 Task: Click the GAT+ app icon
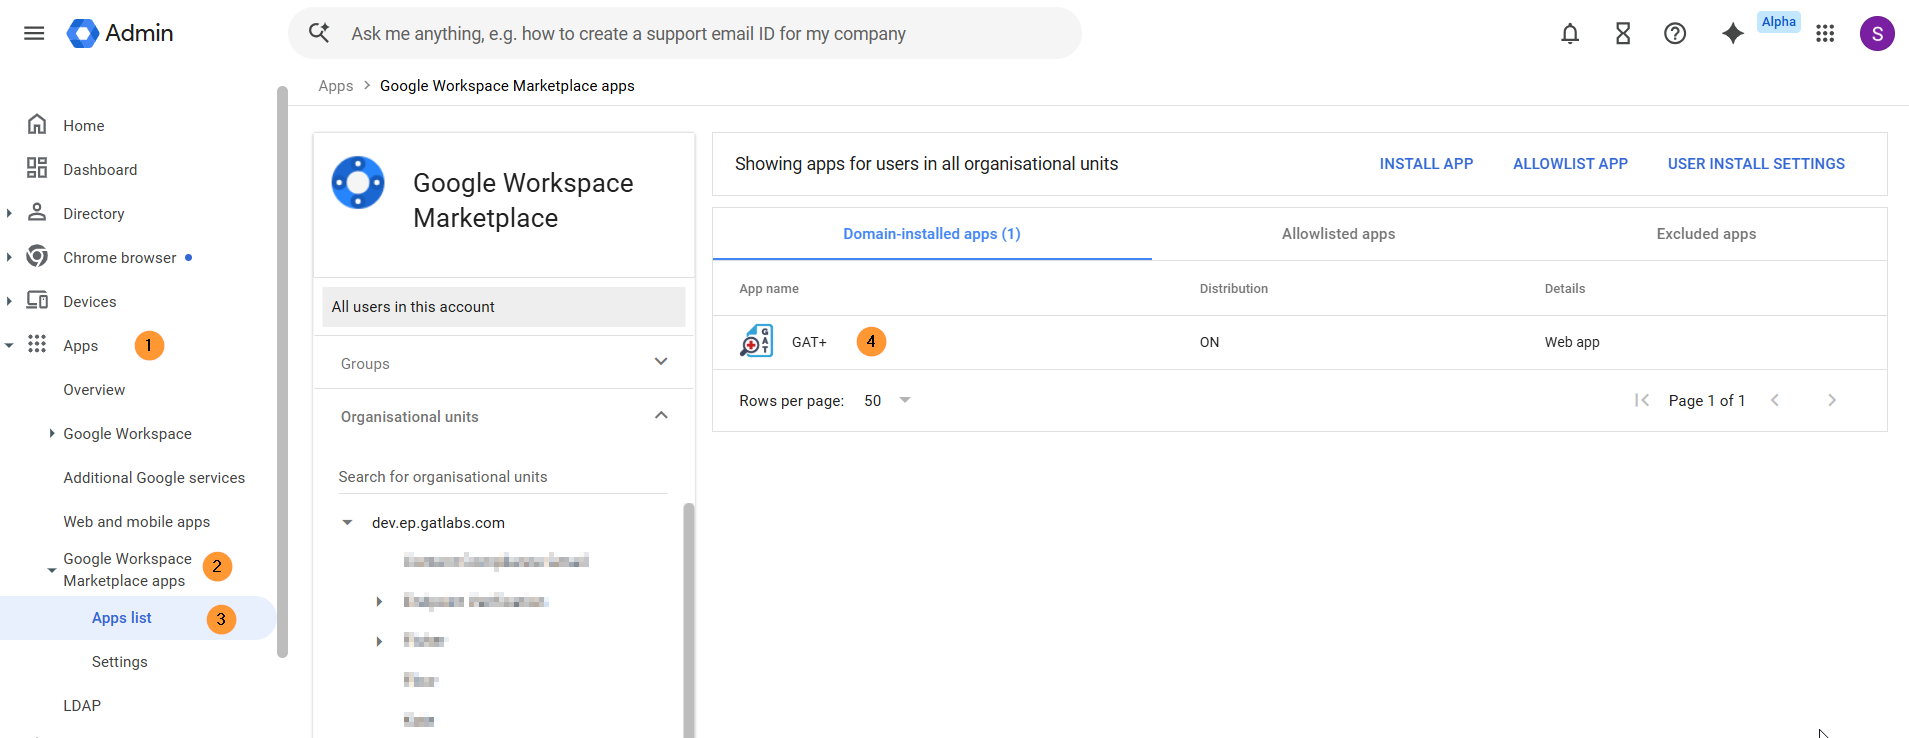coord(756,342)
